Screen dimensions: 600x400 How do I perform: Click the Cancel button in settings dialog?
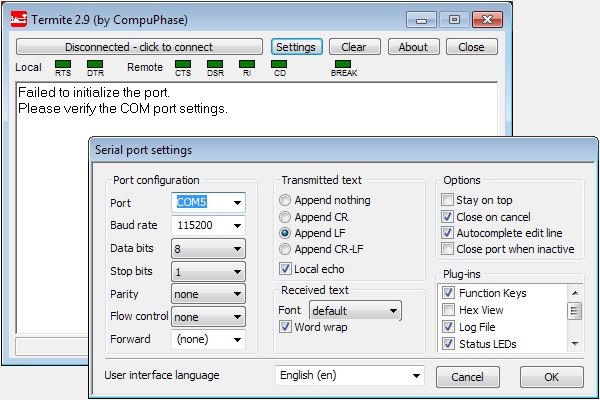click(468, 377)
